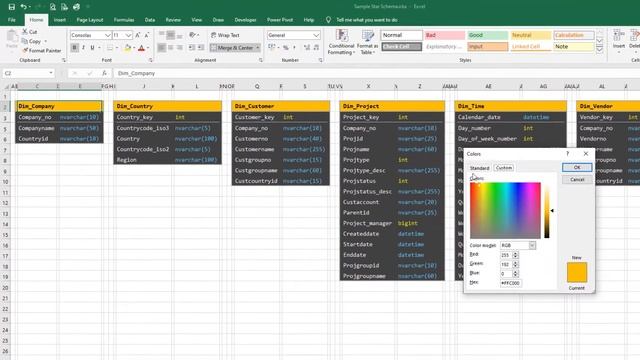Click the Insert Function fx icon
The width and height of the screenshot is (640, 360).
coord(104,73)
